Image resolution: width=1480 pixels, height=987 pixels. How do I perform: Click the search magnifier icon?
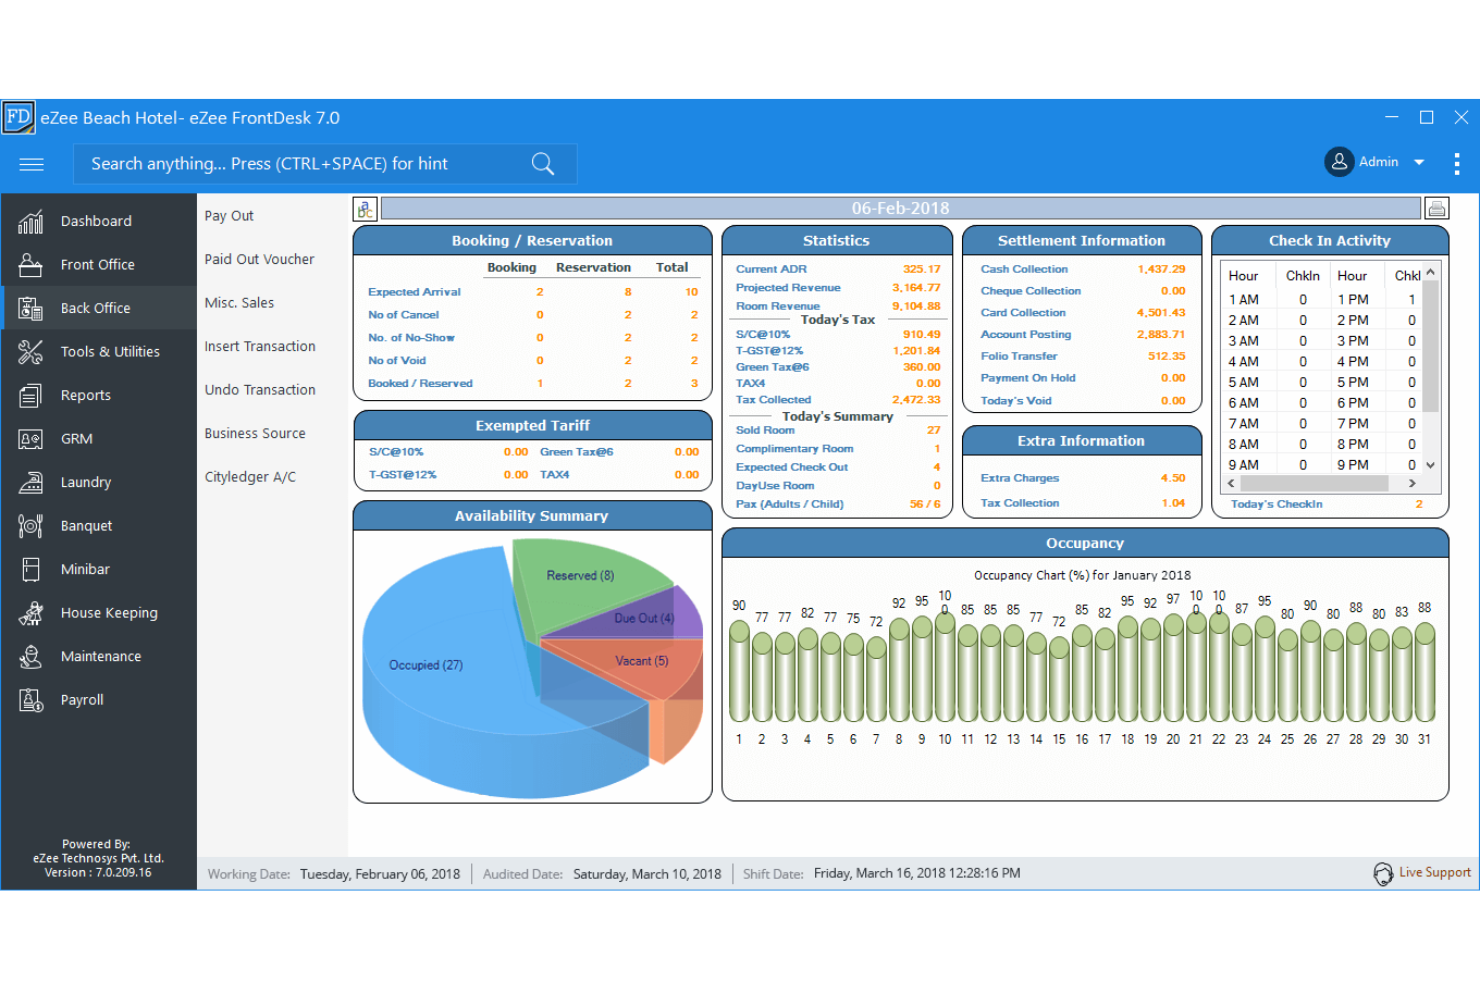click(543, 164)
